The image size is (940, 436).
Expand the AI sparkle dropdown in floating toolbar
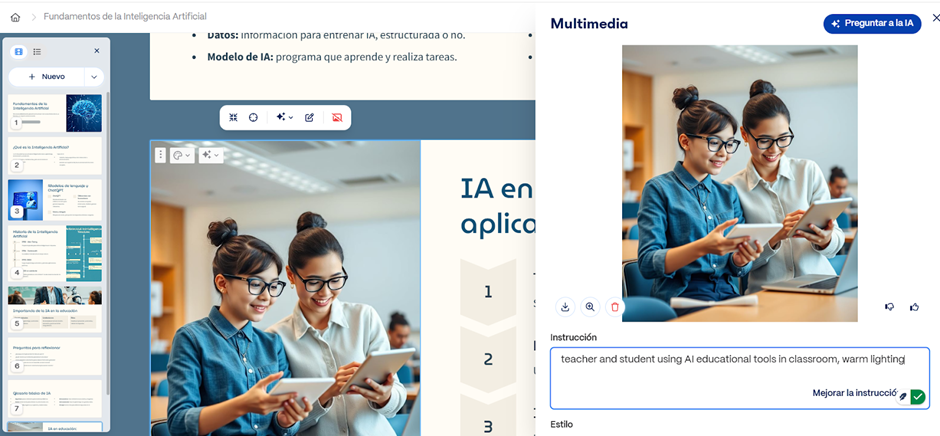(x=285, y=118)
